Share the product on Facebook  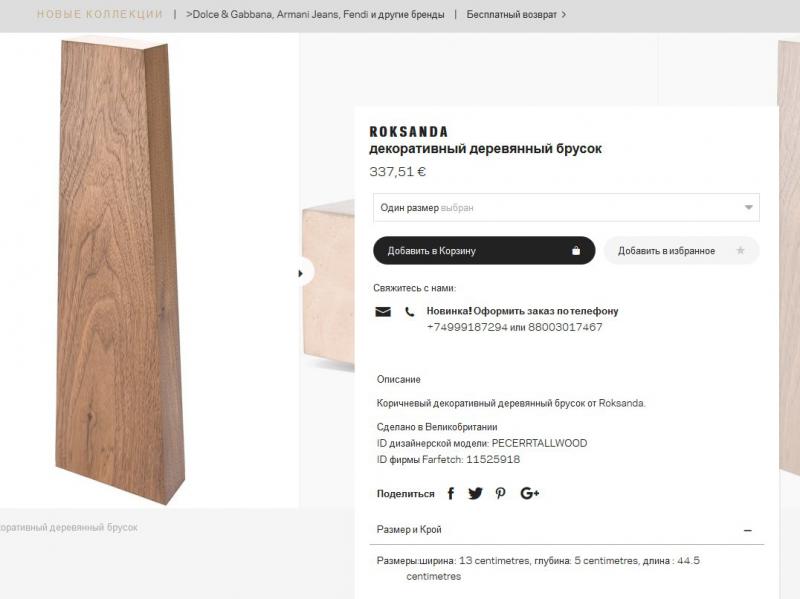(x=451, y=493)
